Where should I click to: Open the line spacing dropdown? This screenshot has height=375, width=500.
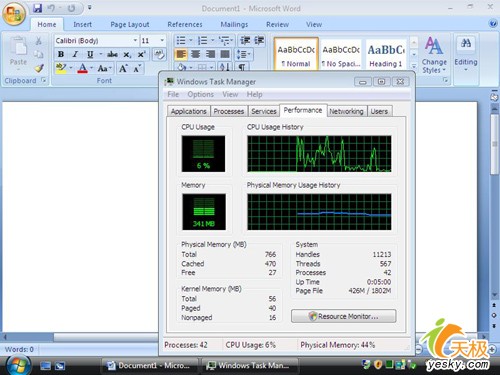244,54
